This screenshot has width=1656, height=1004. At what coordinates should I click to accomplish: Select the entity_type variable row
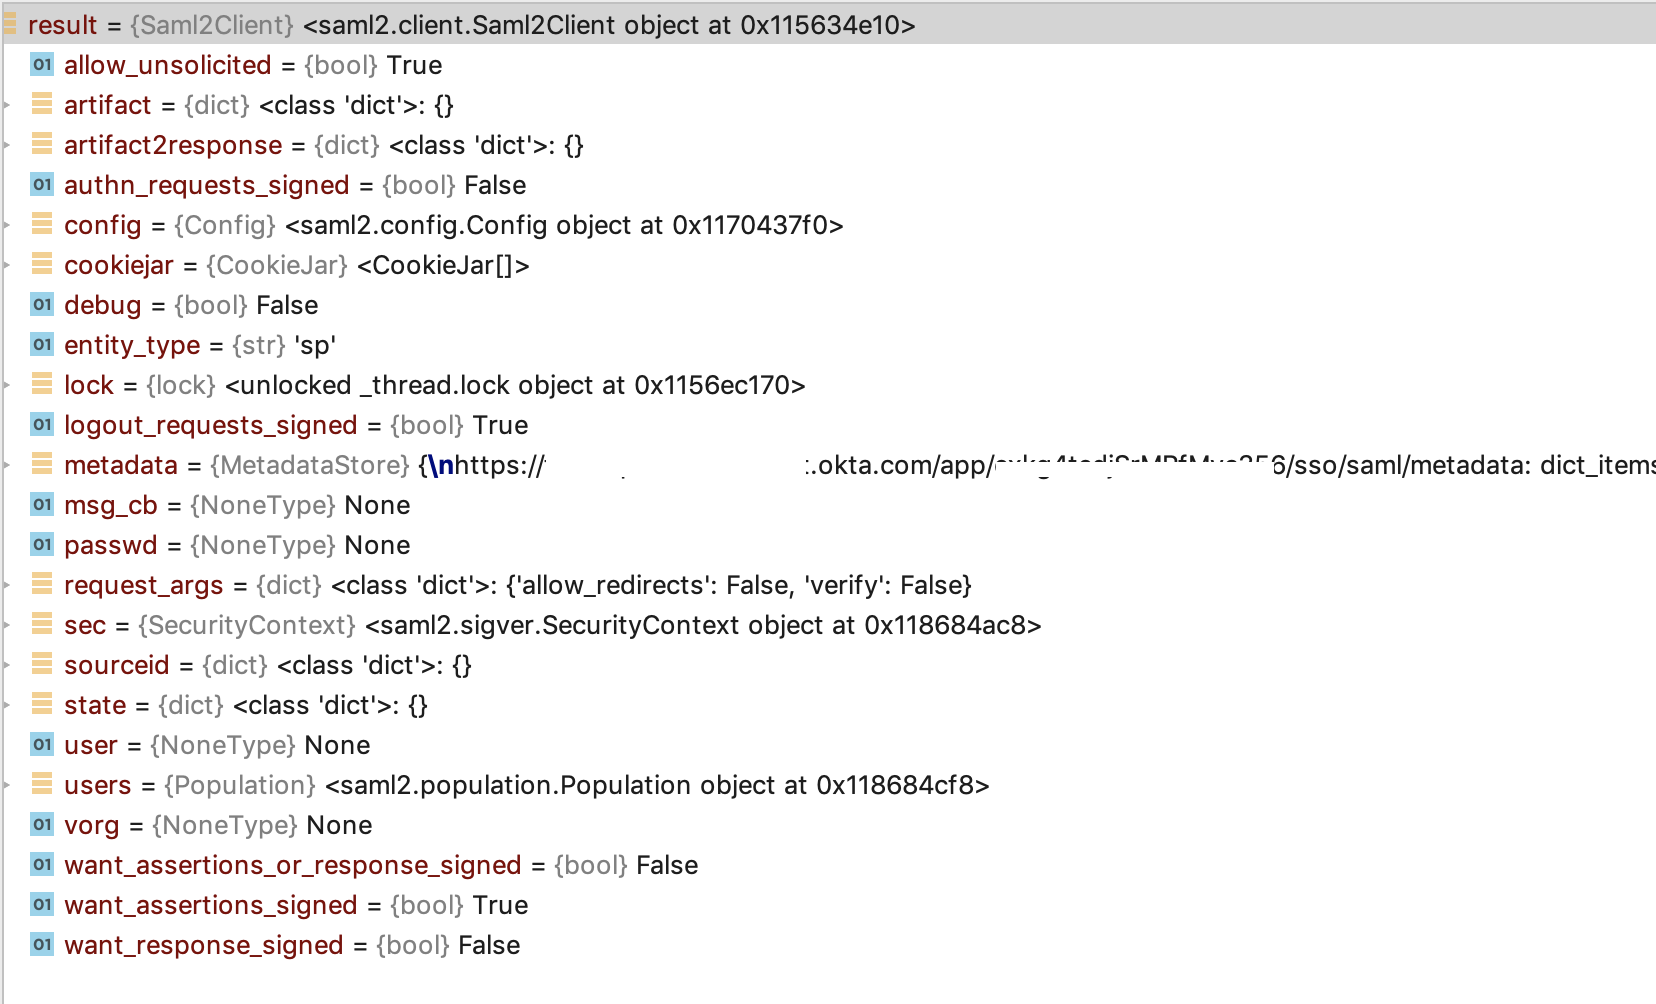(x=131, y=344)
